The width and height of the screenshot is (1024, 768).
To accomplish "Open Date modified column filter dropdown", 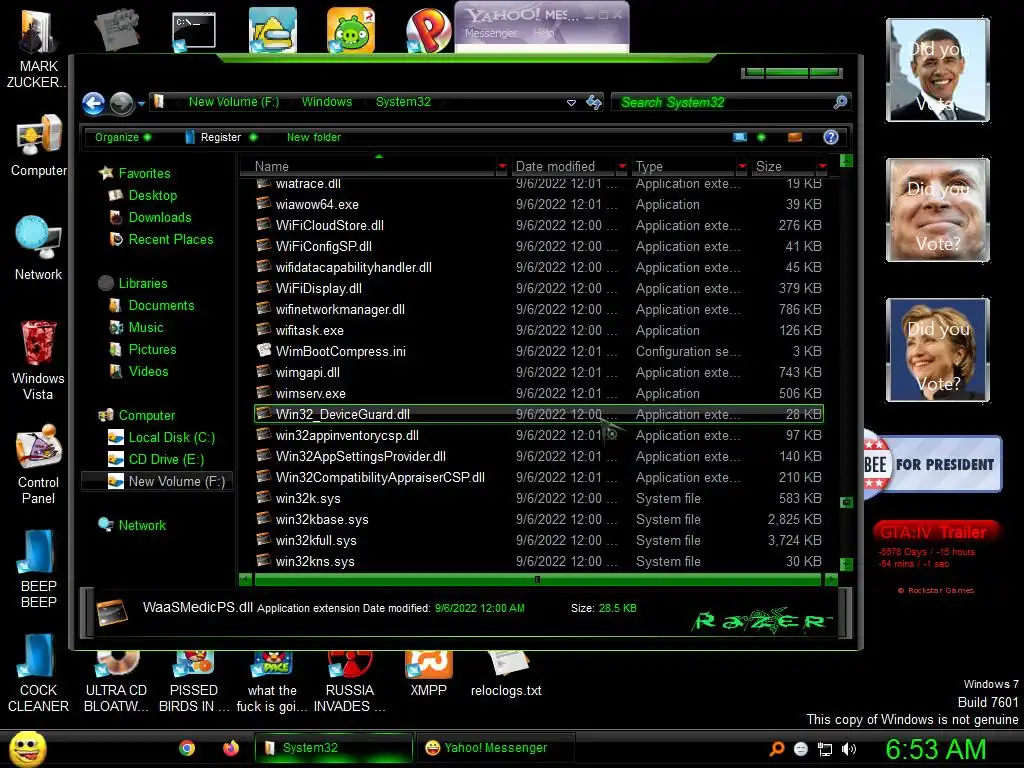I will [x=622, y=167].
